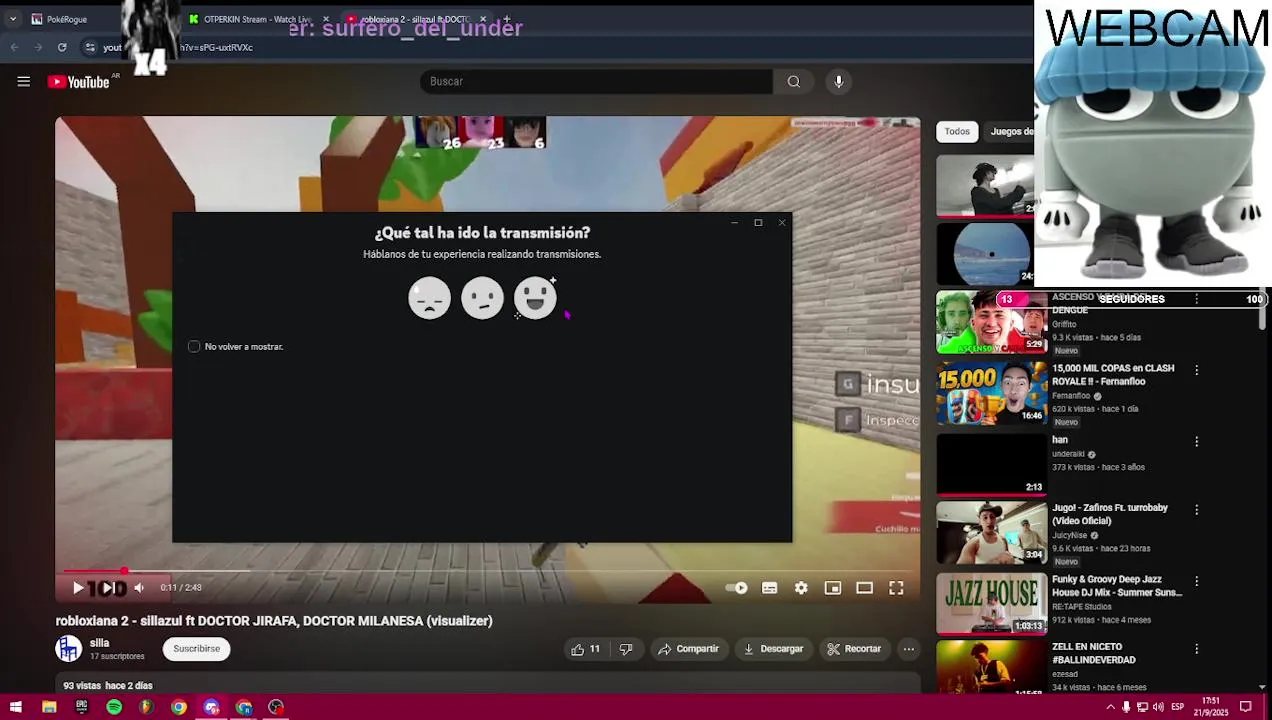Open OBS Studio from the taskbar
1272x720 pixels.
[x=276, y=707]
